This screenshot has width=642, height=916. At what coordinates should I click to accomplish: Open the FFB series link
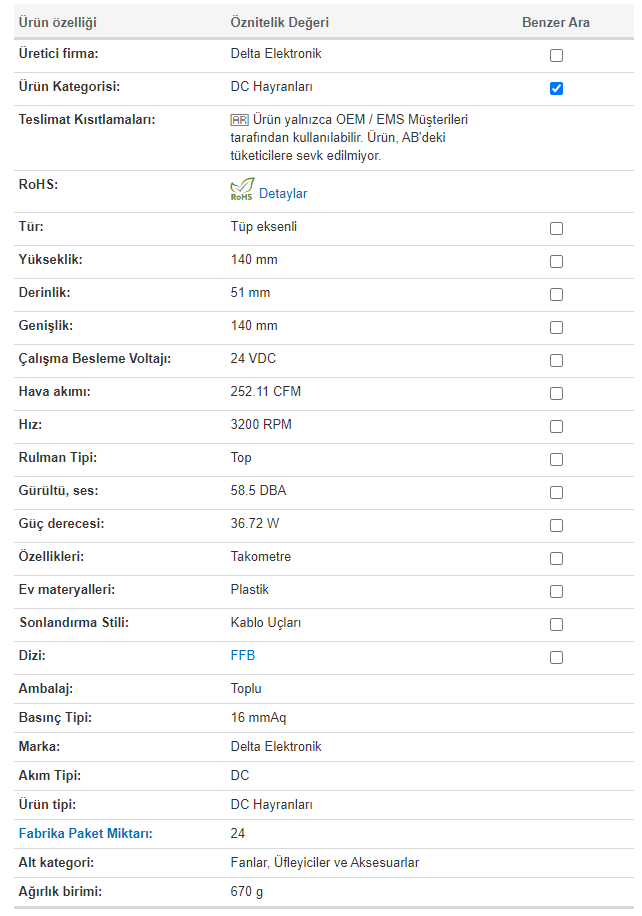pos(243,655)
